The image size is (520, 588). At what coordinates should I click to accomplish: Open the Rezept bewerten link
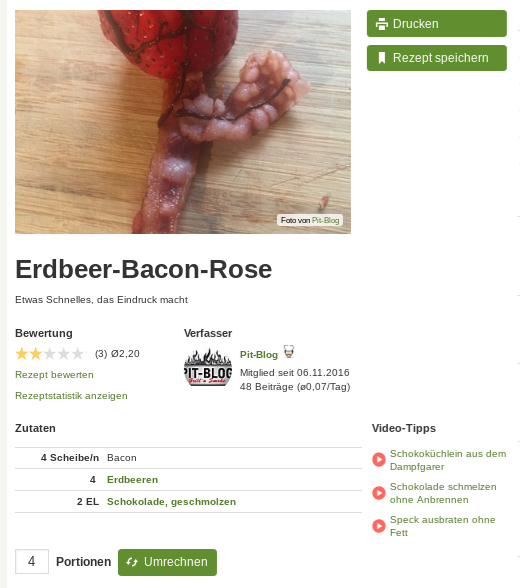(x=54, y=375)
